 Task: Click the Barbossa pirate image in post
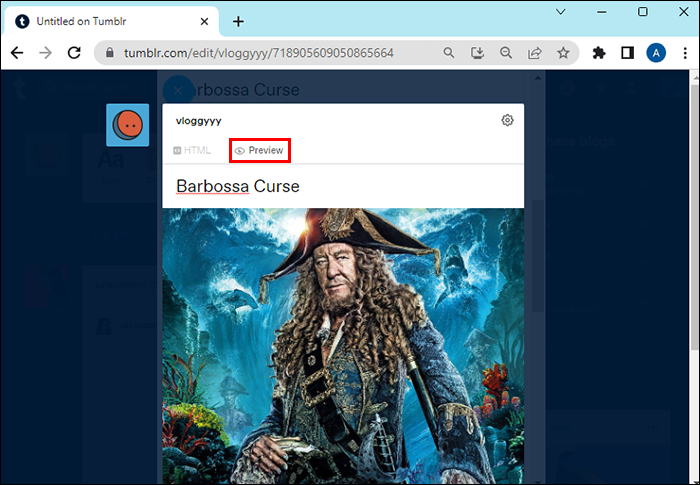pyautogui.click(x=343, y=346)
